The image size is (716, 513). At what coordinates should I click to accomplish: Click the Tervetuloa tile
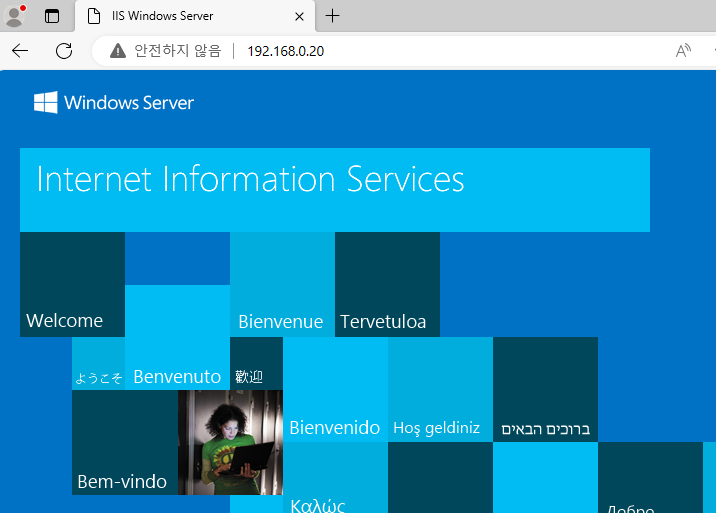pyautogui.click(x=387, y=284)
